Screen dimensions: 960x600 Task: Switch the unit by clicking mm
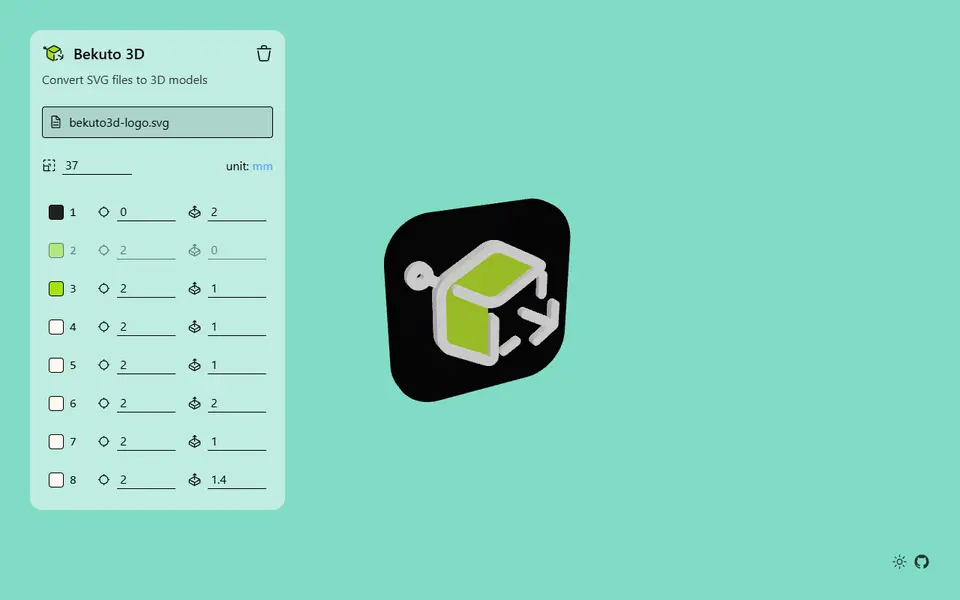pos(263,166)
